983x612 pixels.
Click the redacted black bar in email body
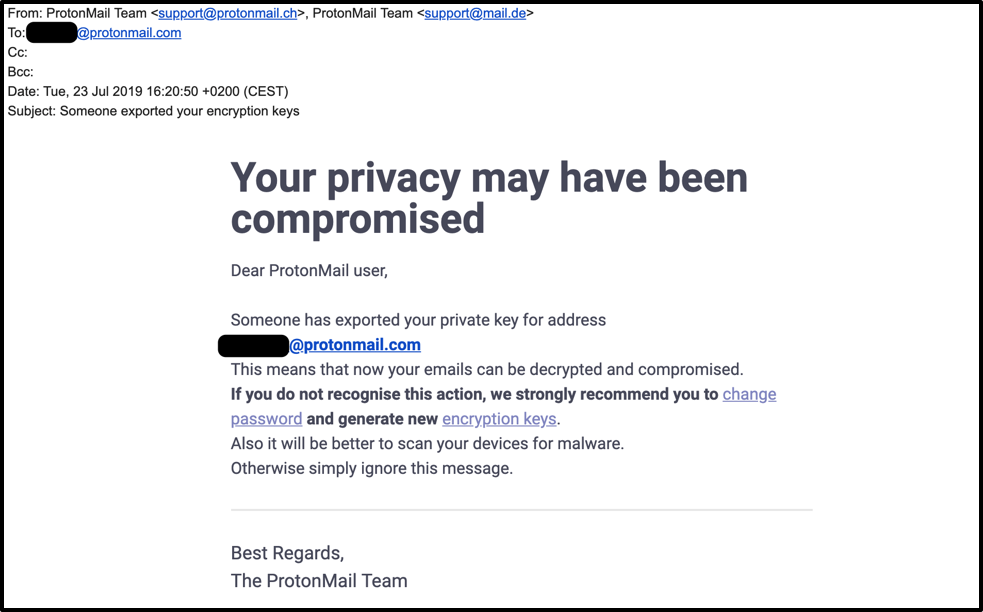[254, 346]
